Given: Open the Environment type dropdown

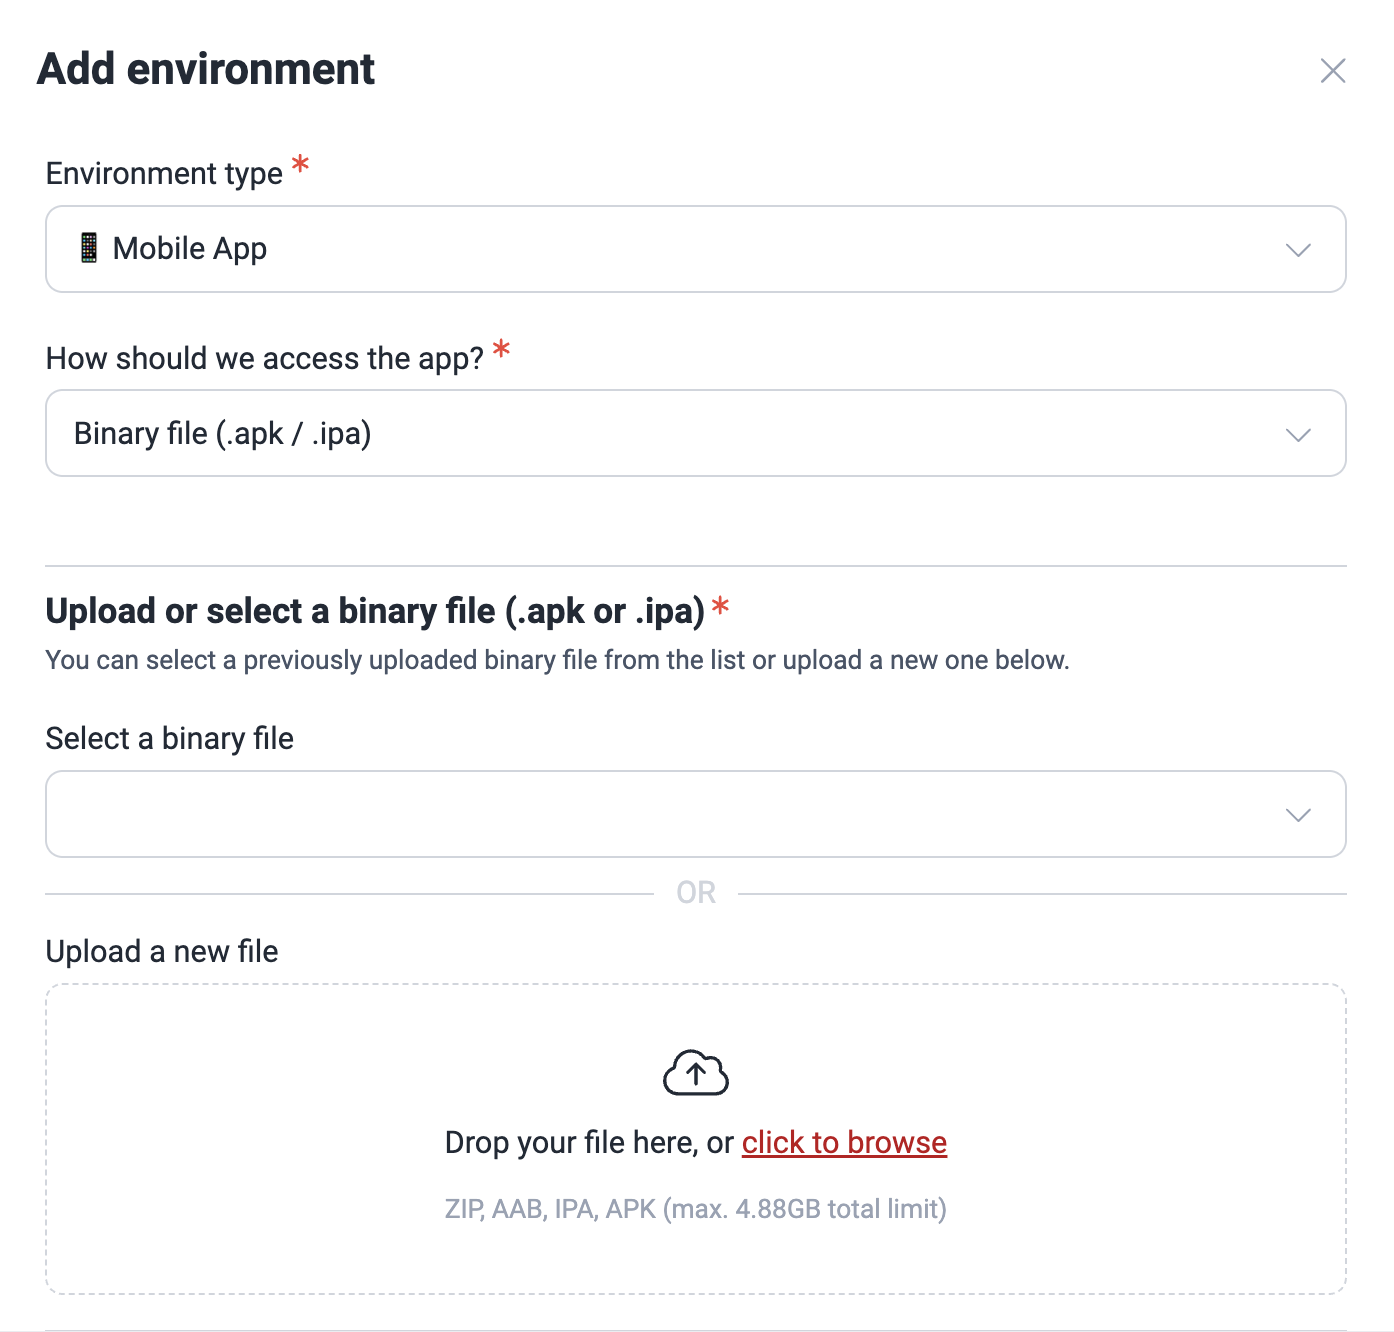Looking at the screenshot, I should (x=695, y=248).
